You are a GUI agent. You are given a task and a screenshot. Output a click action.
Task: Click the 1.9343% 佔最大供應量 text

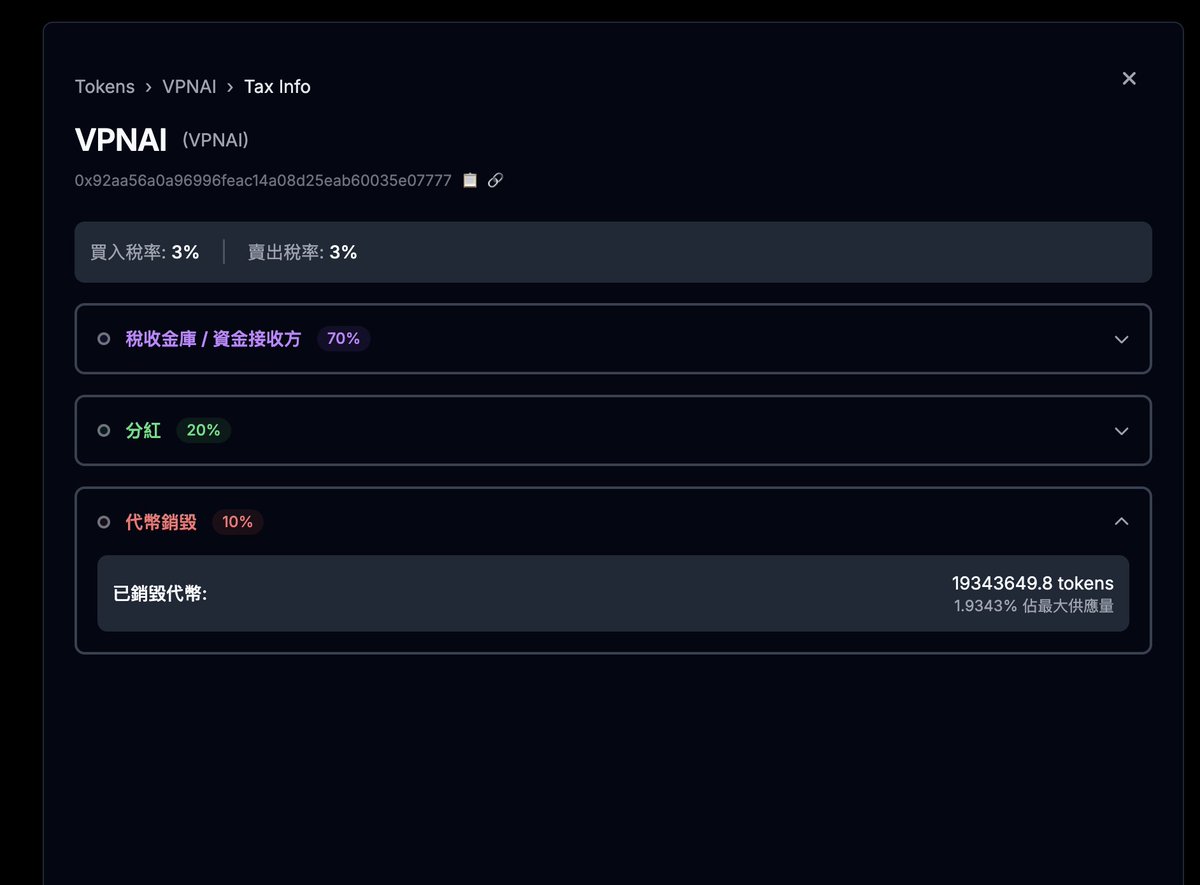[1034, 606]
